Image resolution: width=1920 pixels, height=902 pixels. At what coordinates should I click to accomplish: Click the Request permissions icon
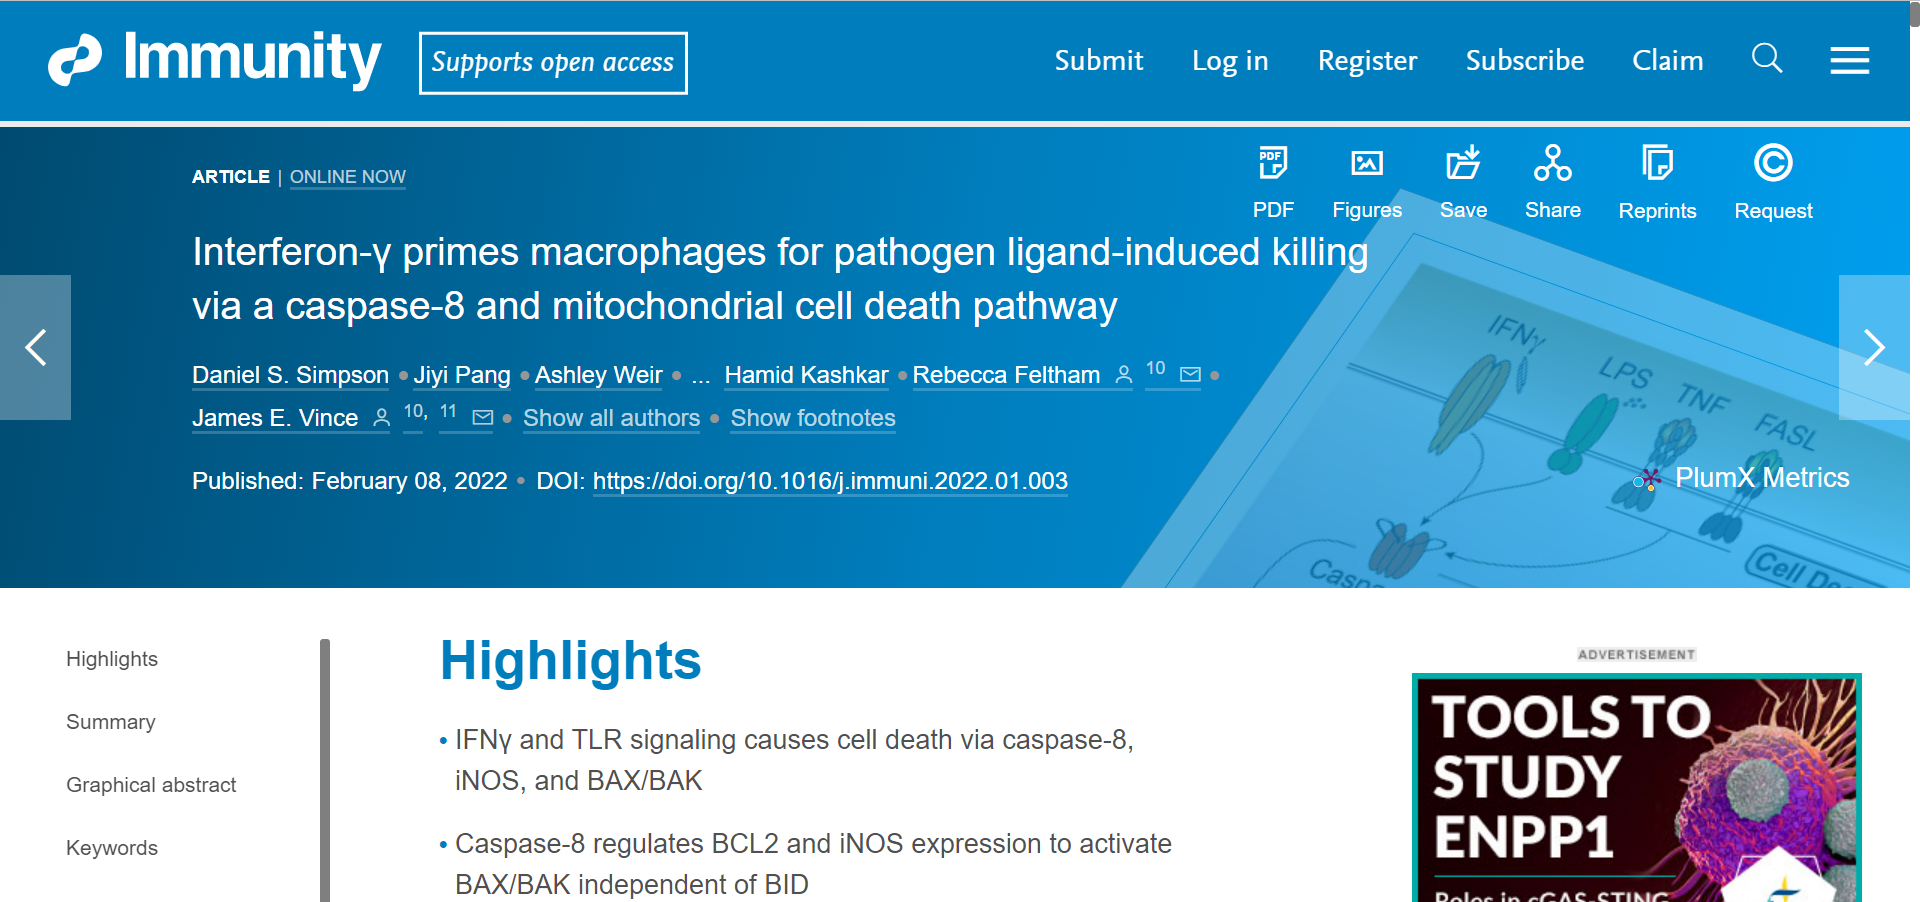pyautogui.click(x=1773, y=163)
